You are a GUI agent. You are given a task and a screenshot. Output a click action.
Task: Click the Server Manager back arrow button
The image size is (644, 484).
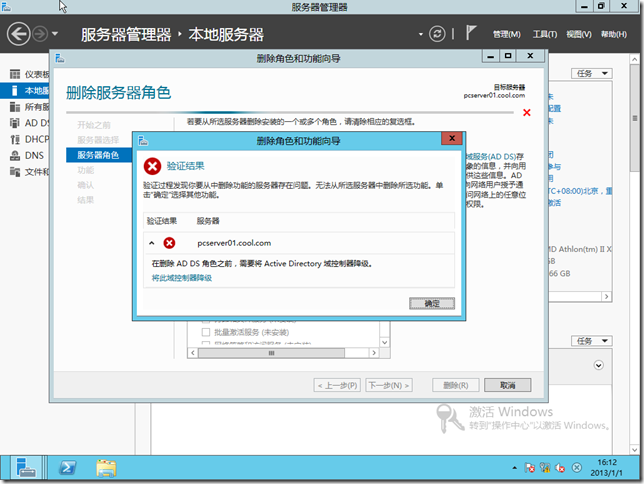pyautogui.click(x=18, y=34)
